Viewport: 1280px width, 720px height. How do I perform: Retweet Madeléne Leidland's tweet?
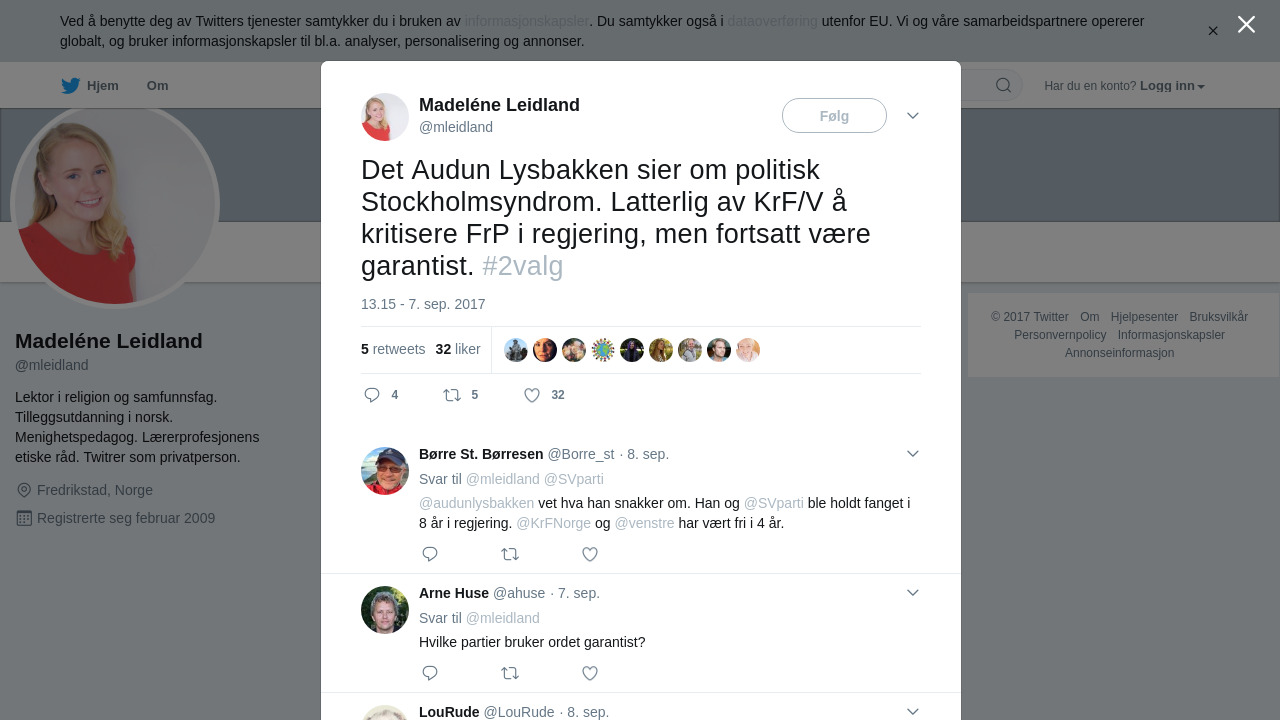pyautogui.click(x=452, y=395)
